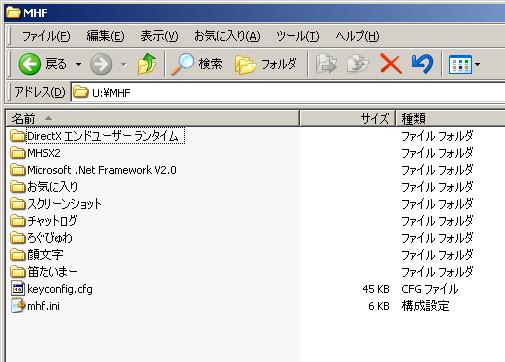Open the Views dropdown arrow
The image size is (505, 362).
coord(477,64)
